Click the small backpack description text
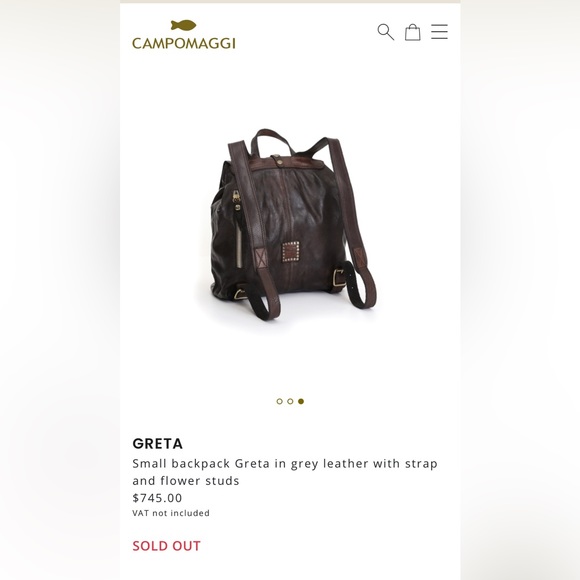Screen dimensions: 580x580 tap(285, 472)
